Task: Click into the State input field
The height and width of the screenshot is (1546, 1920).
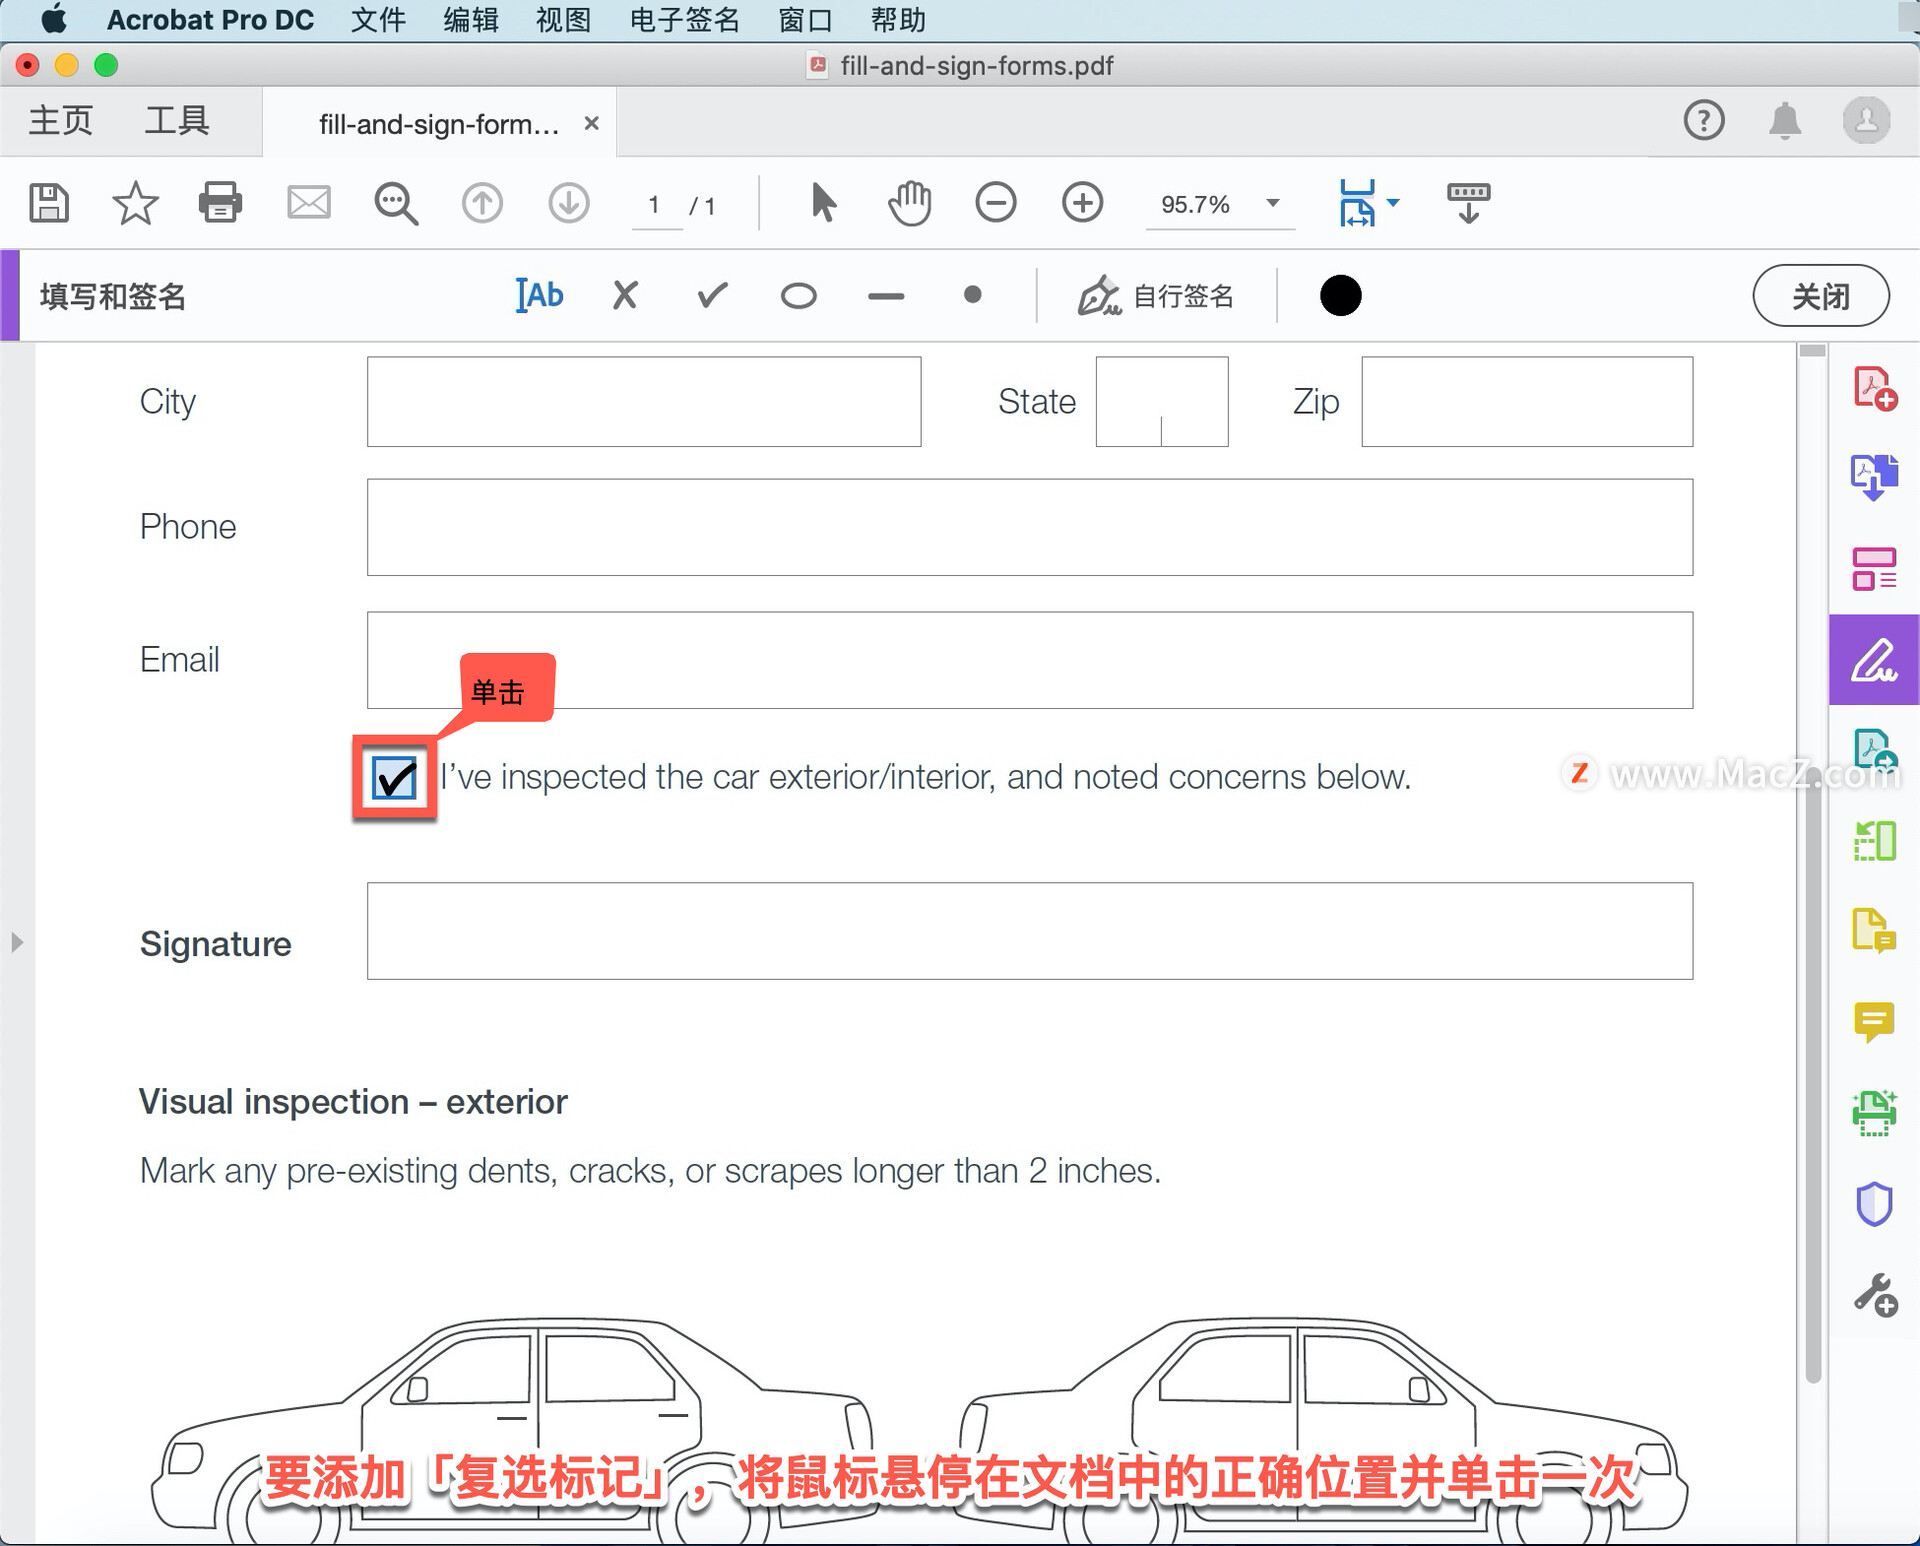Action: point(1162,402)
